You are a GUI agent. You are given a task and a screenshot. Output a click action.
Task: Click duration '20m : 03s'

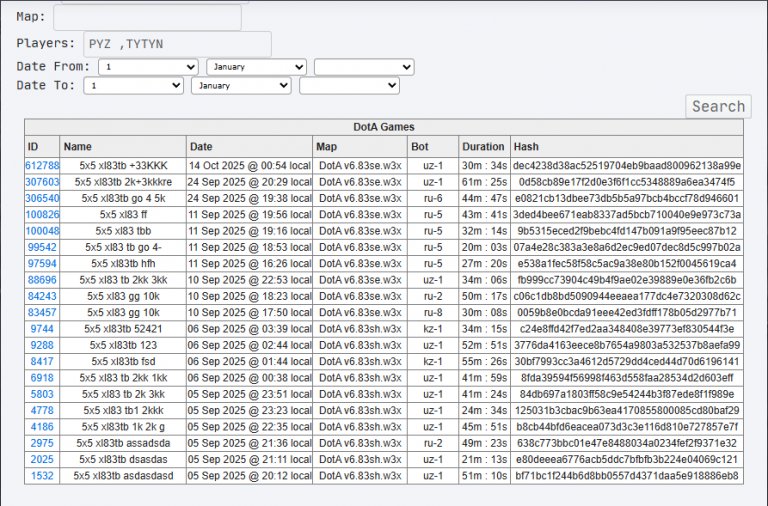pyautogui.click(x=484, y=247)
